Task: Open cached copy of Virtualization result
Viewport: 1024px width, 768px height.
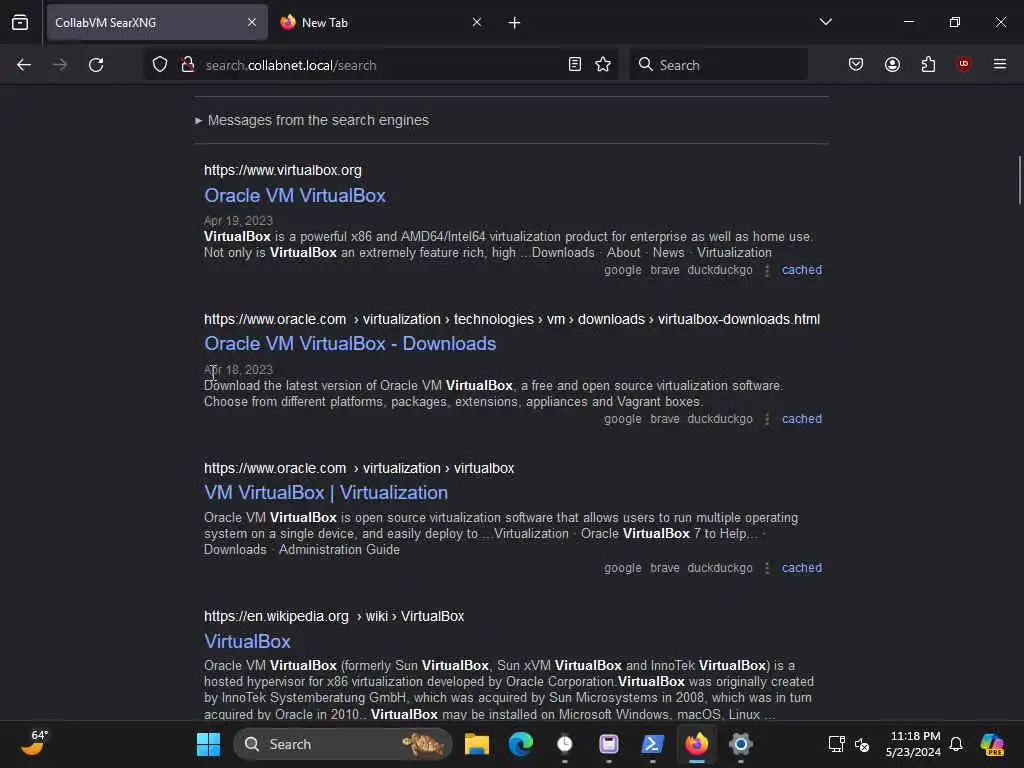Action: 801,568
